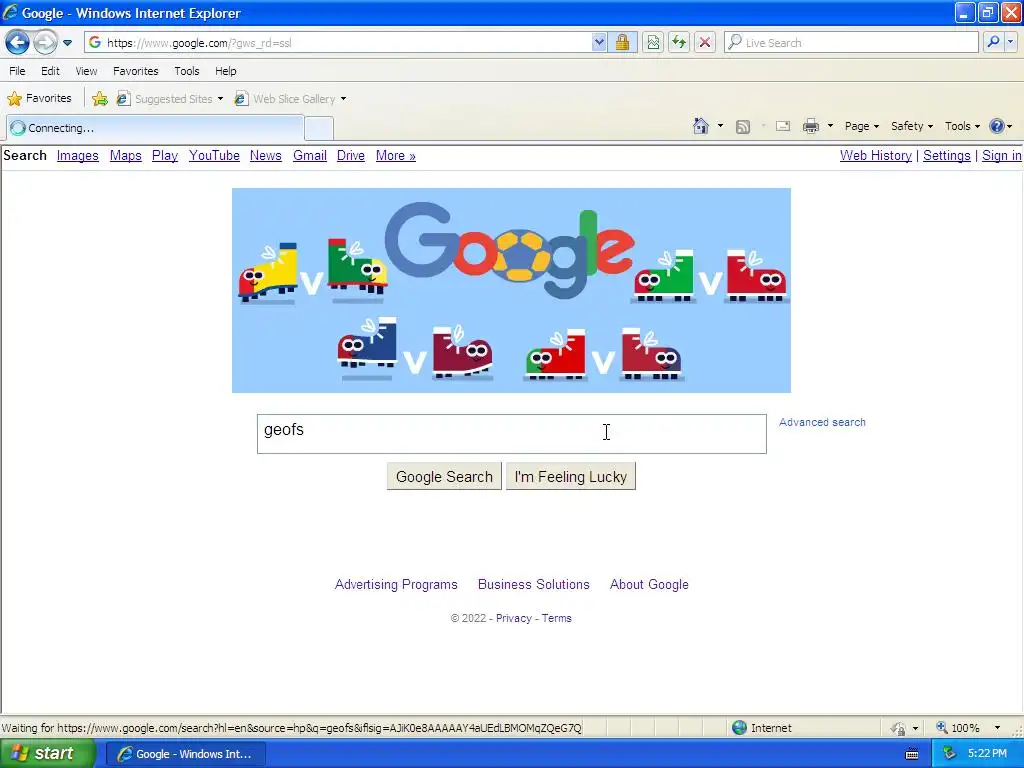Open Business Solutions link
This screenshot has width=1024, height=768.
[x=534, y=584]
